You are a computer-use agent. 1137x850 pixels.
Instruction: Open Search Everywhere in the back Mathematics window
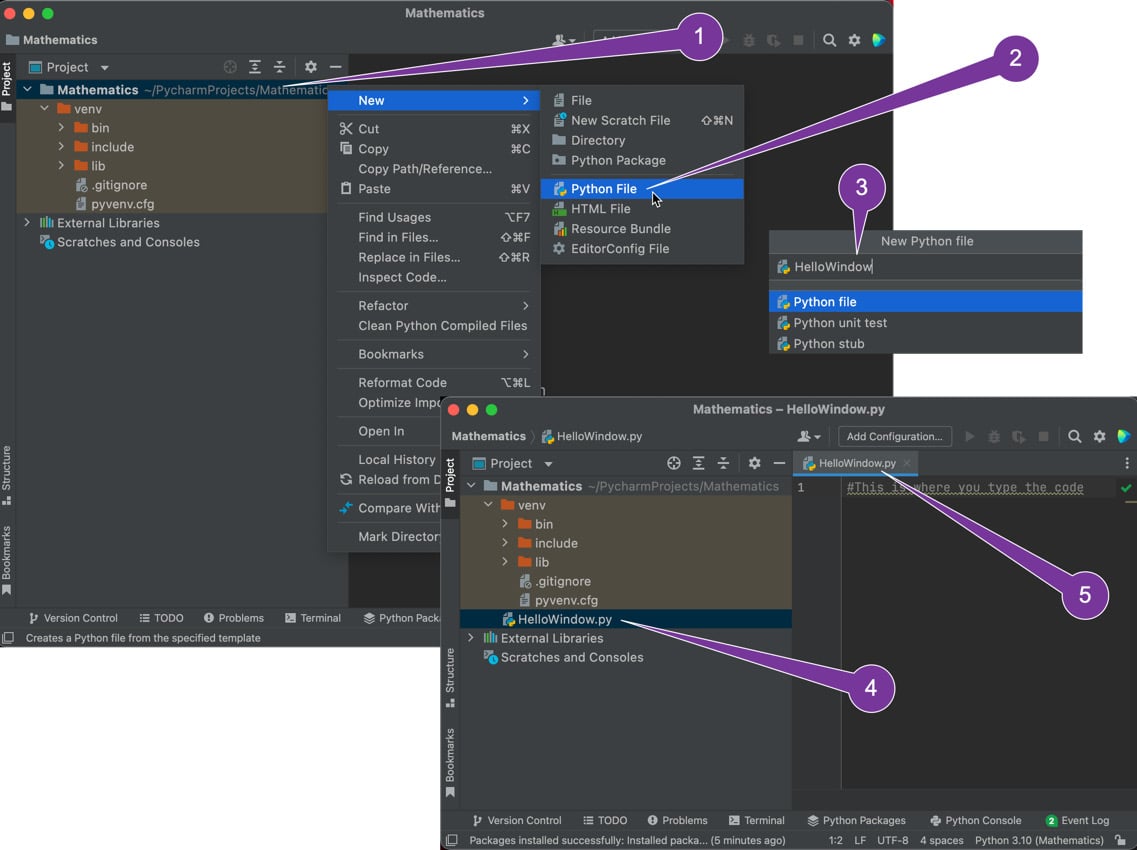(x=829, y=40)
